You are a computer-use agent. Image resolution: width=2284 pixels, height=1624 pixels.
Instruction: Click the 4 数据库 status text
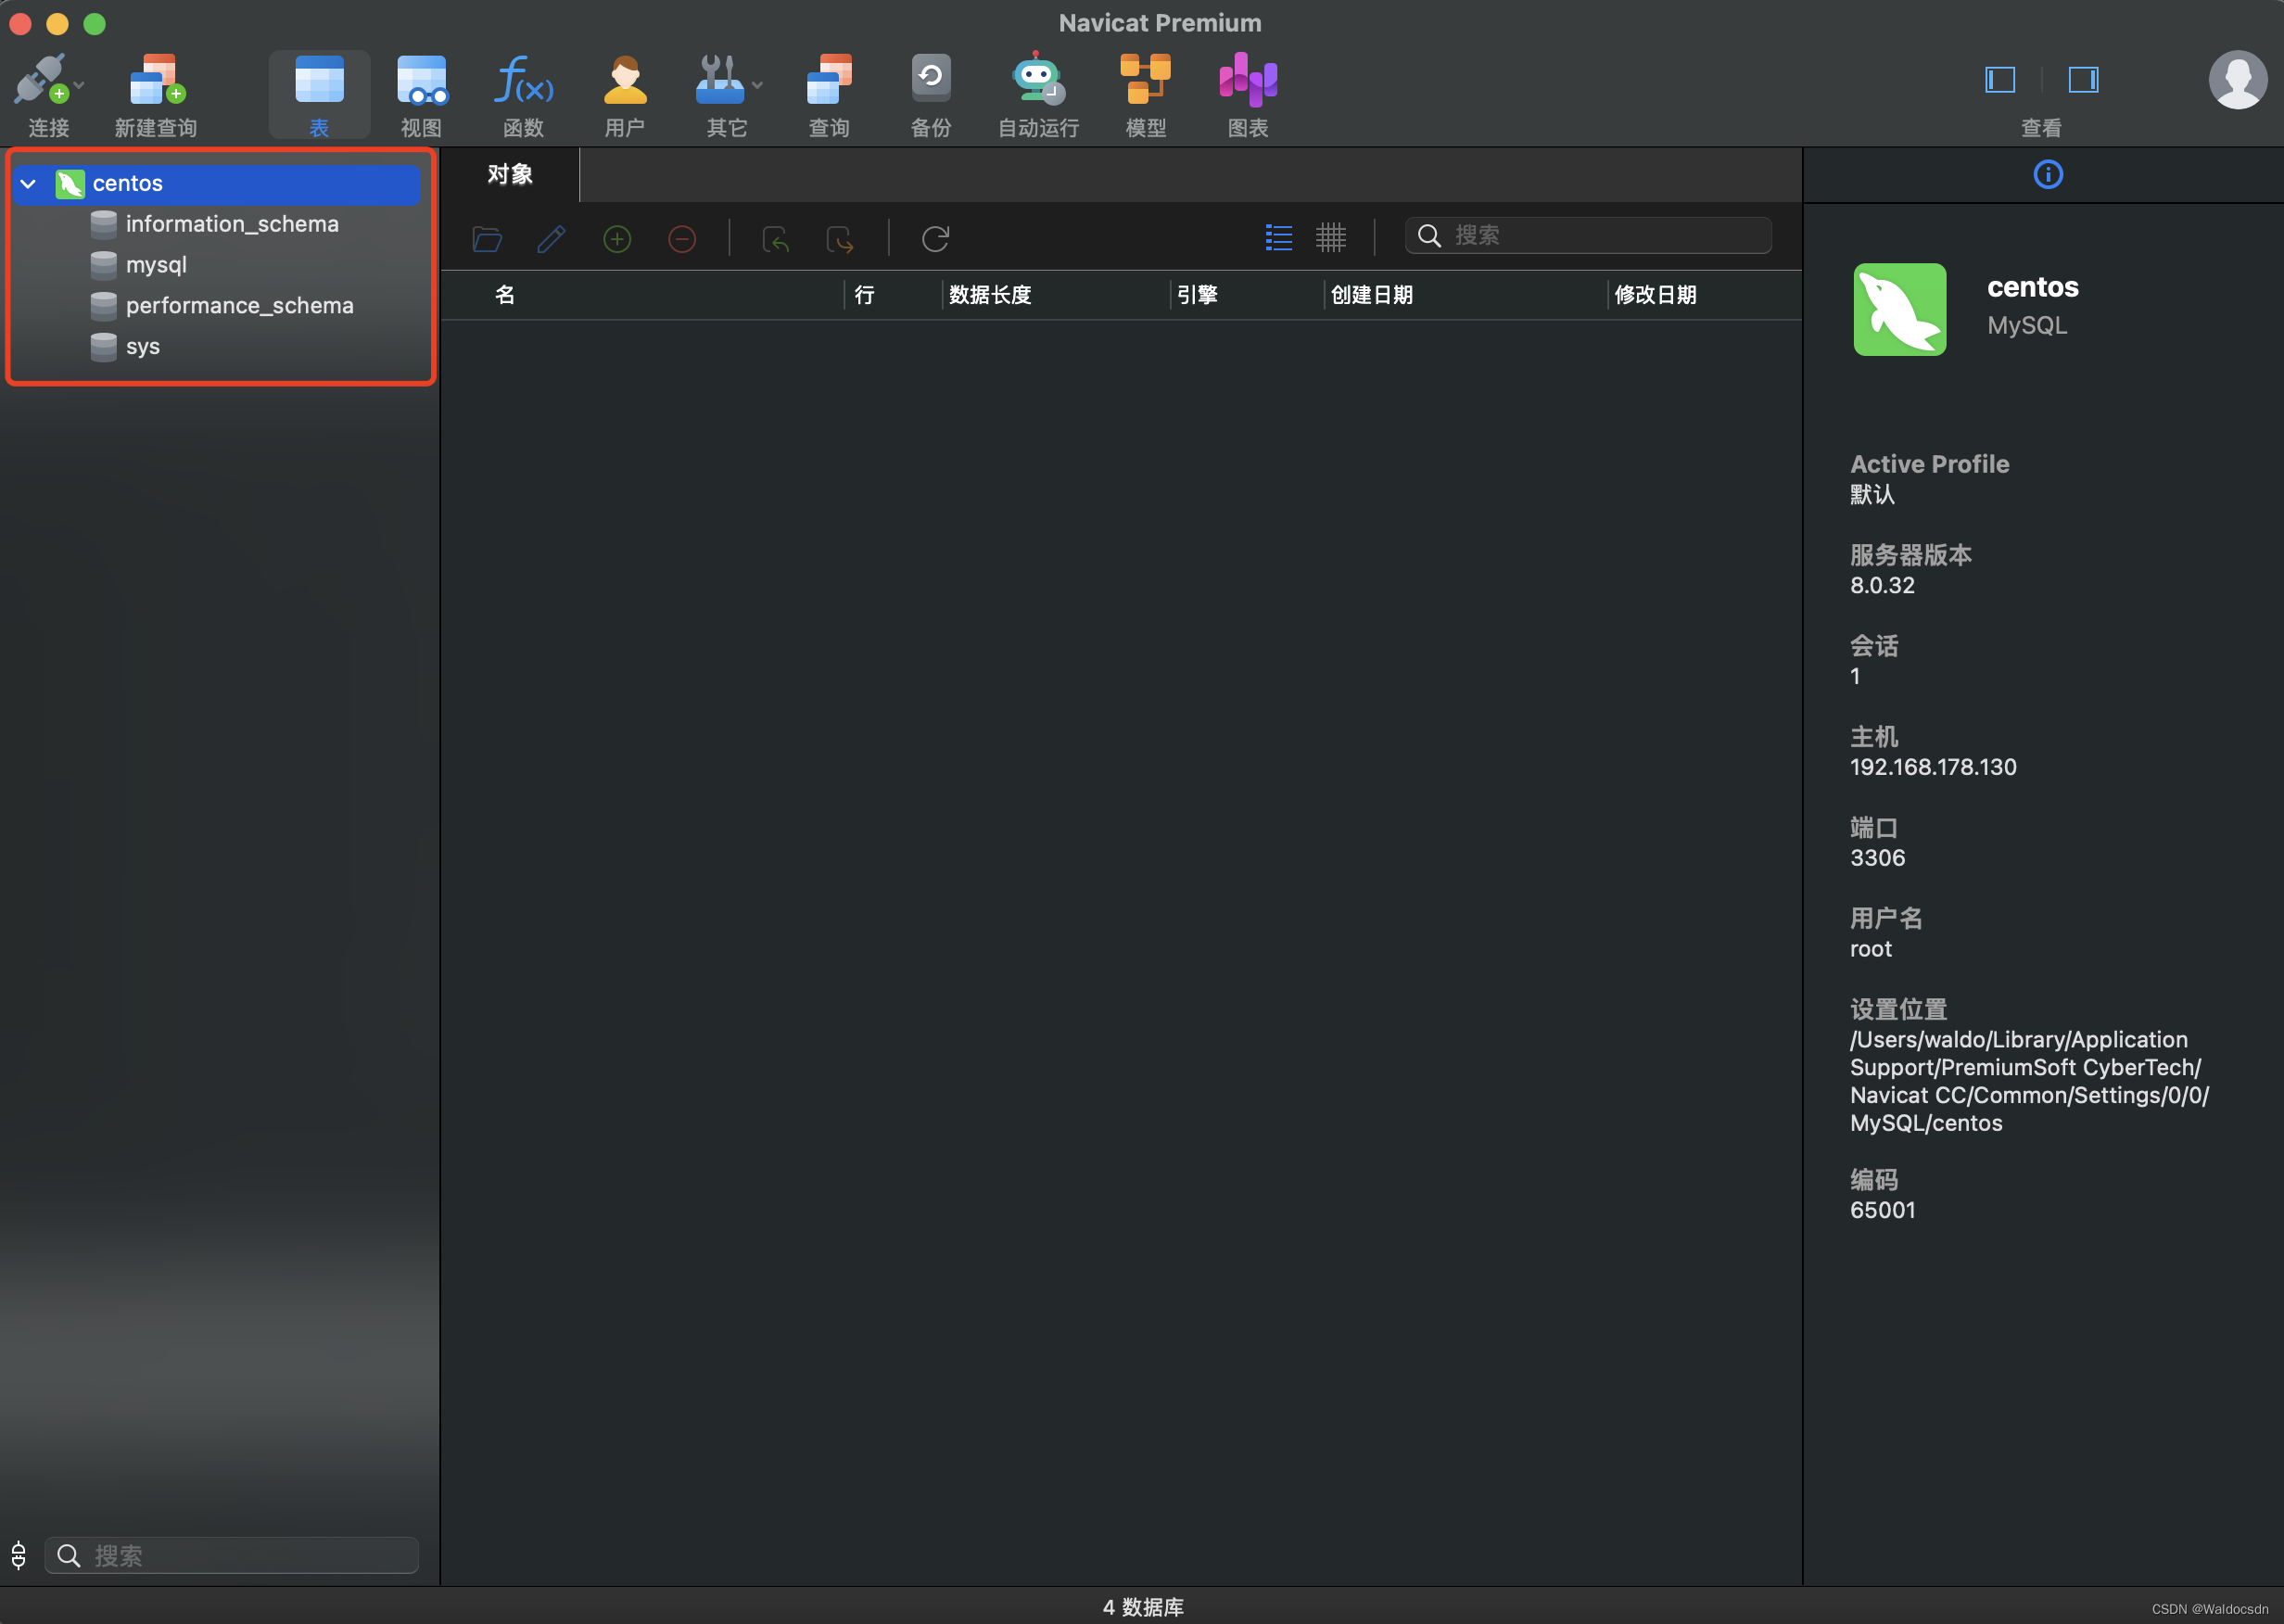point(1142,1606)
